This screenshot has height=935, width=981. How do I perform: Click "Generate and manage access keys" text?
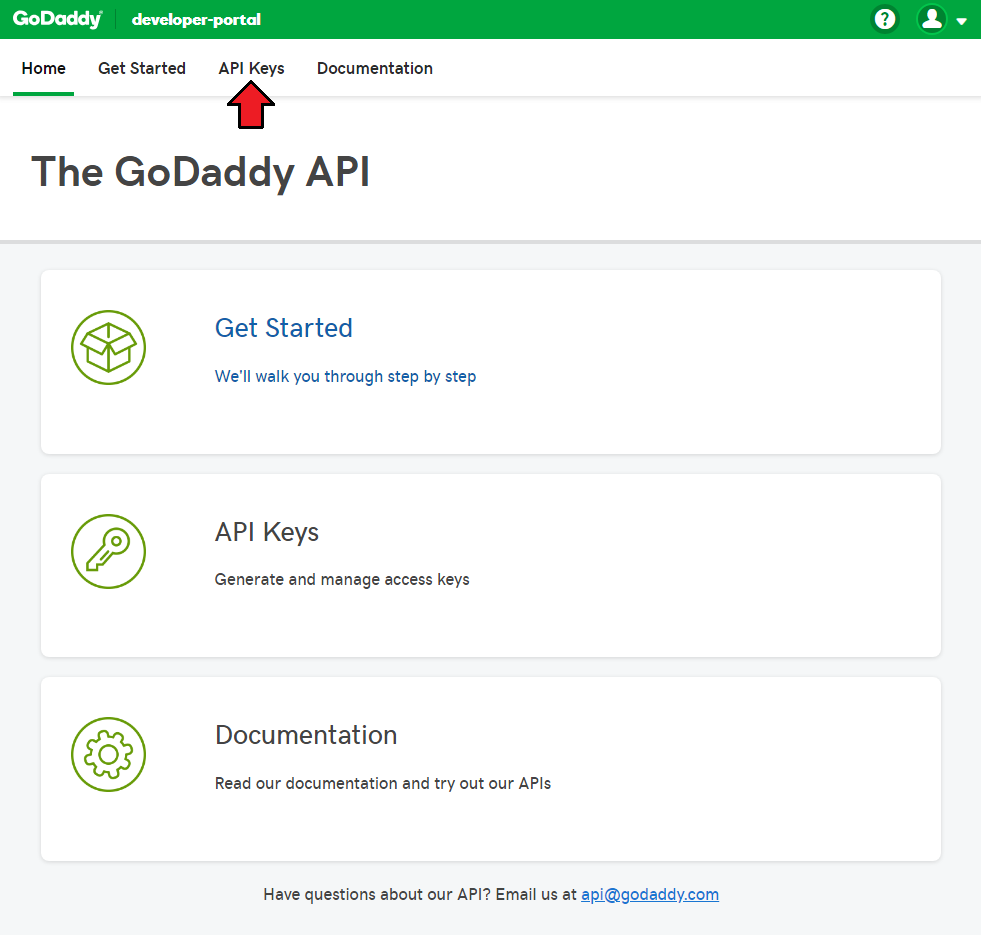click(x=342, y=580)
